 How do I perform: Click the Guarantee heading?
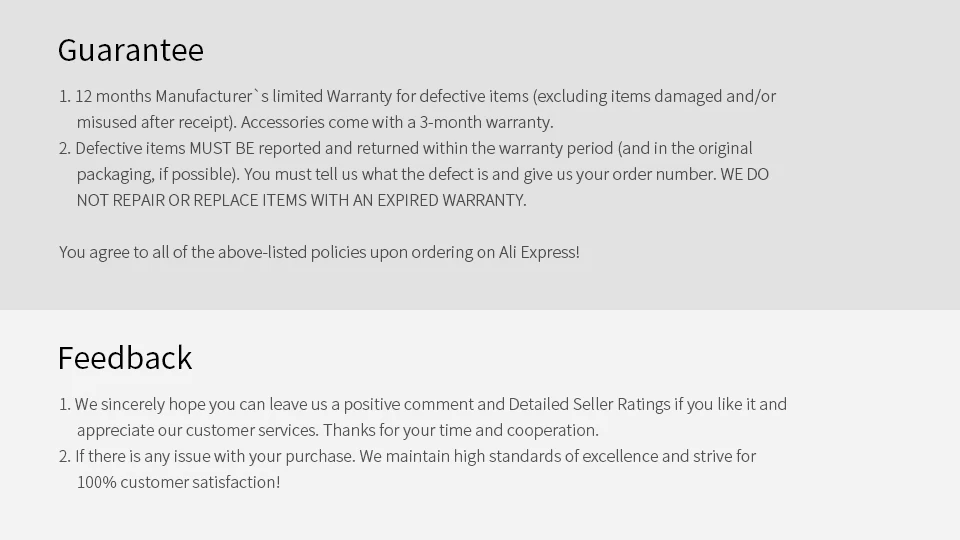point(130,50)
